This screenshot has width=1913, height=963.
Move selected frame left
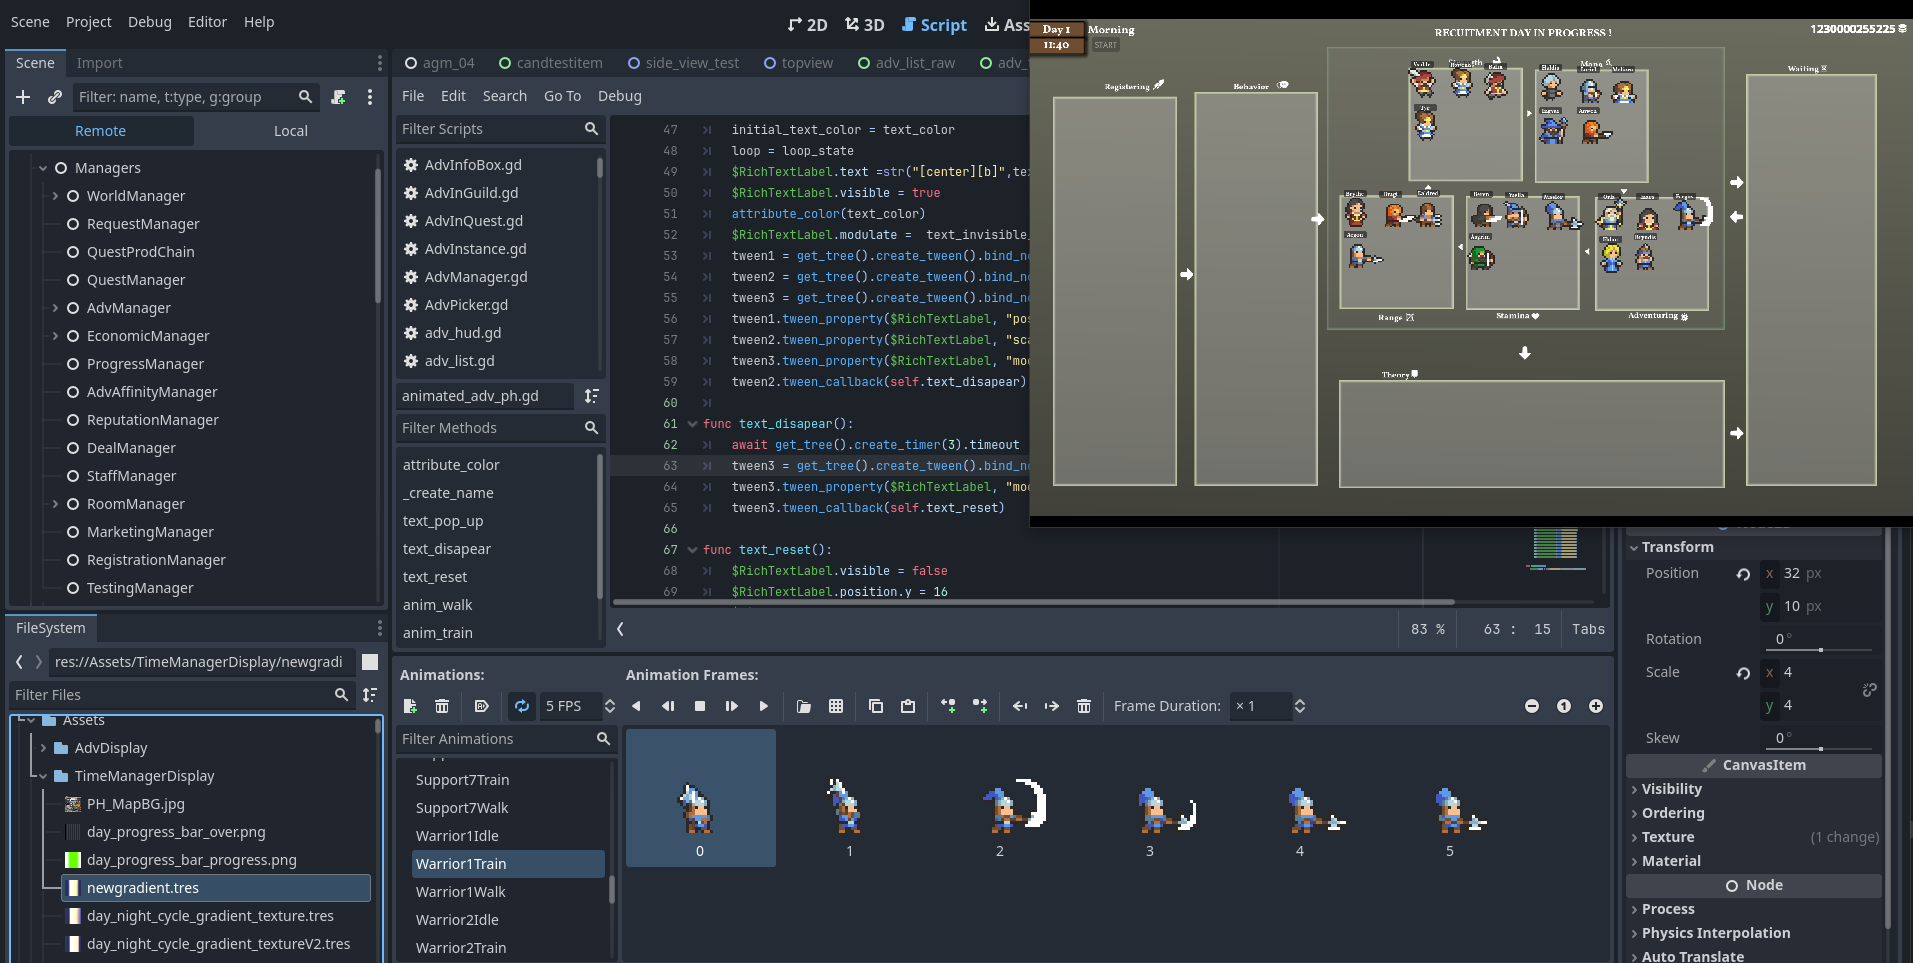(x=1020, y=706)
